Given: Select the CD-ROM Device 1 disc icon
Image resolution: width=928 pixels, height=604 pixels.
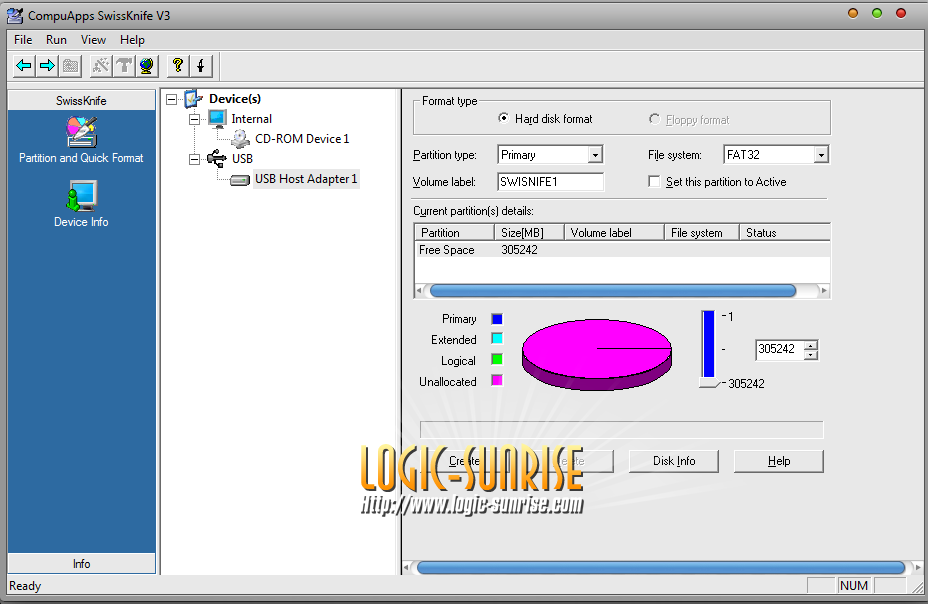Looking at the screenshot, I should tap(240, 139).
